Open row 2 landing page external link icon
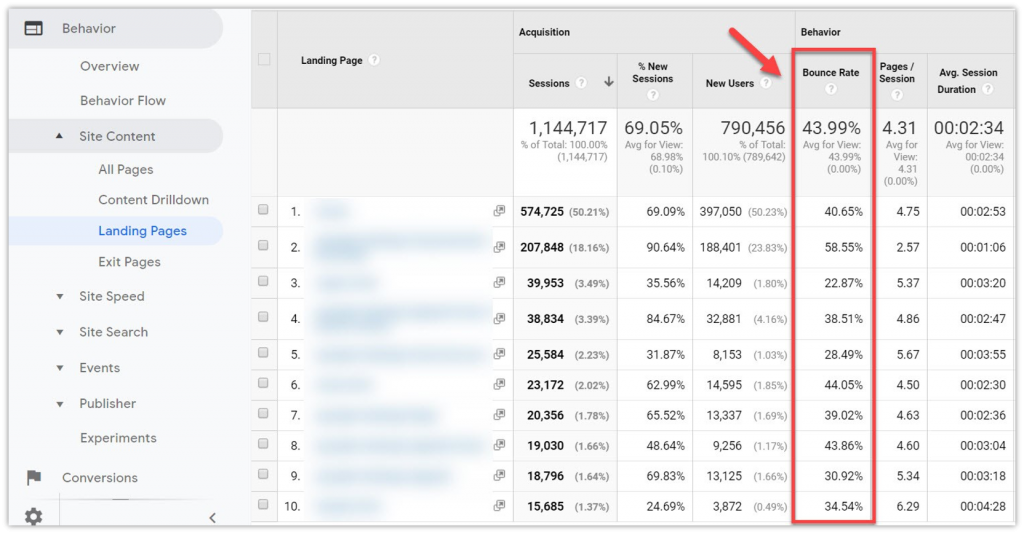This screenshot has width=1024, height=534. coord(499,247)
